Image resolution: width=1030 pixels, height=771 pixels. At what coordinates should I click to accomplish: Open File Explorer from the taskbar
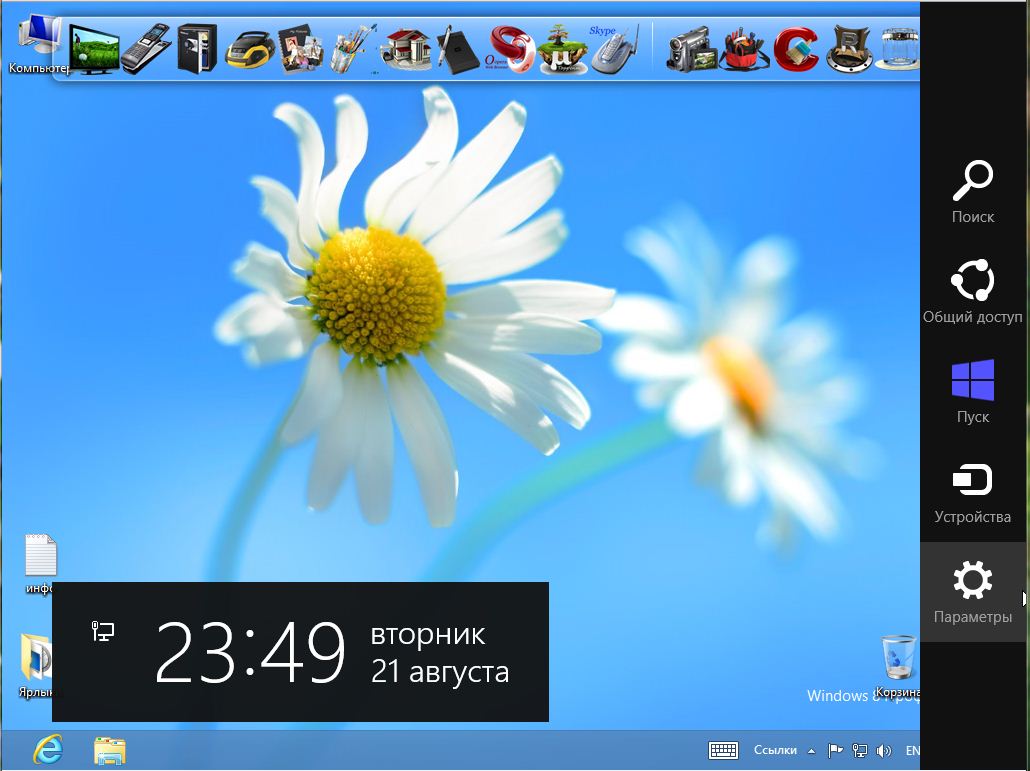109,750
